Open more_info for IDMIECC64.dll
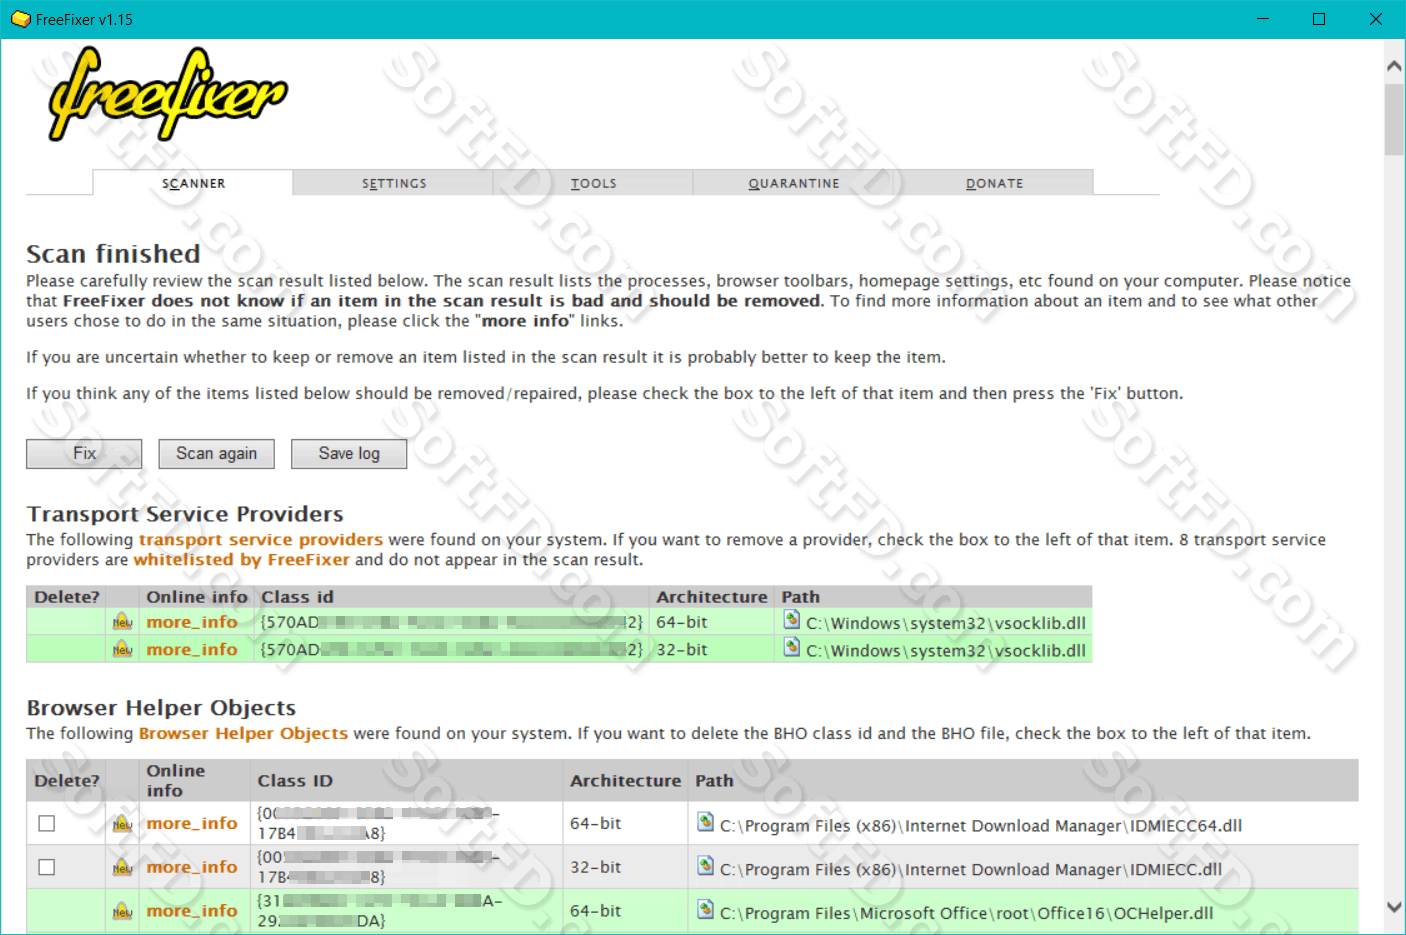Screen dimensions: 1406x935 [192, 824]
